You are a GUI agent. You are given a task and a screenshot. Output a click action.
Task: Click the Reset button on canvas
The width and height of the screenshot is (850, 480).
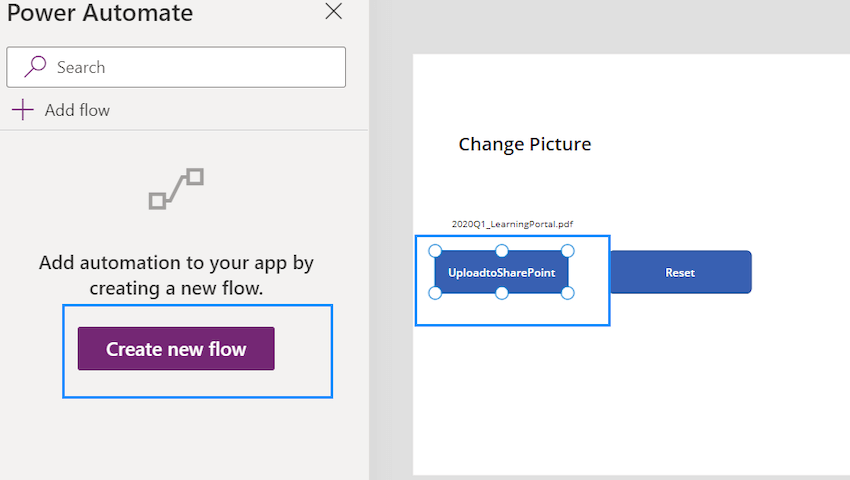click(681, 272)
